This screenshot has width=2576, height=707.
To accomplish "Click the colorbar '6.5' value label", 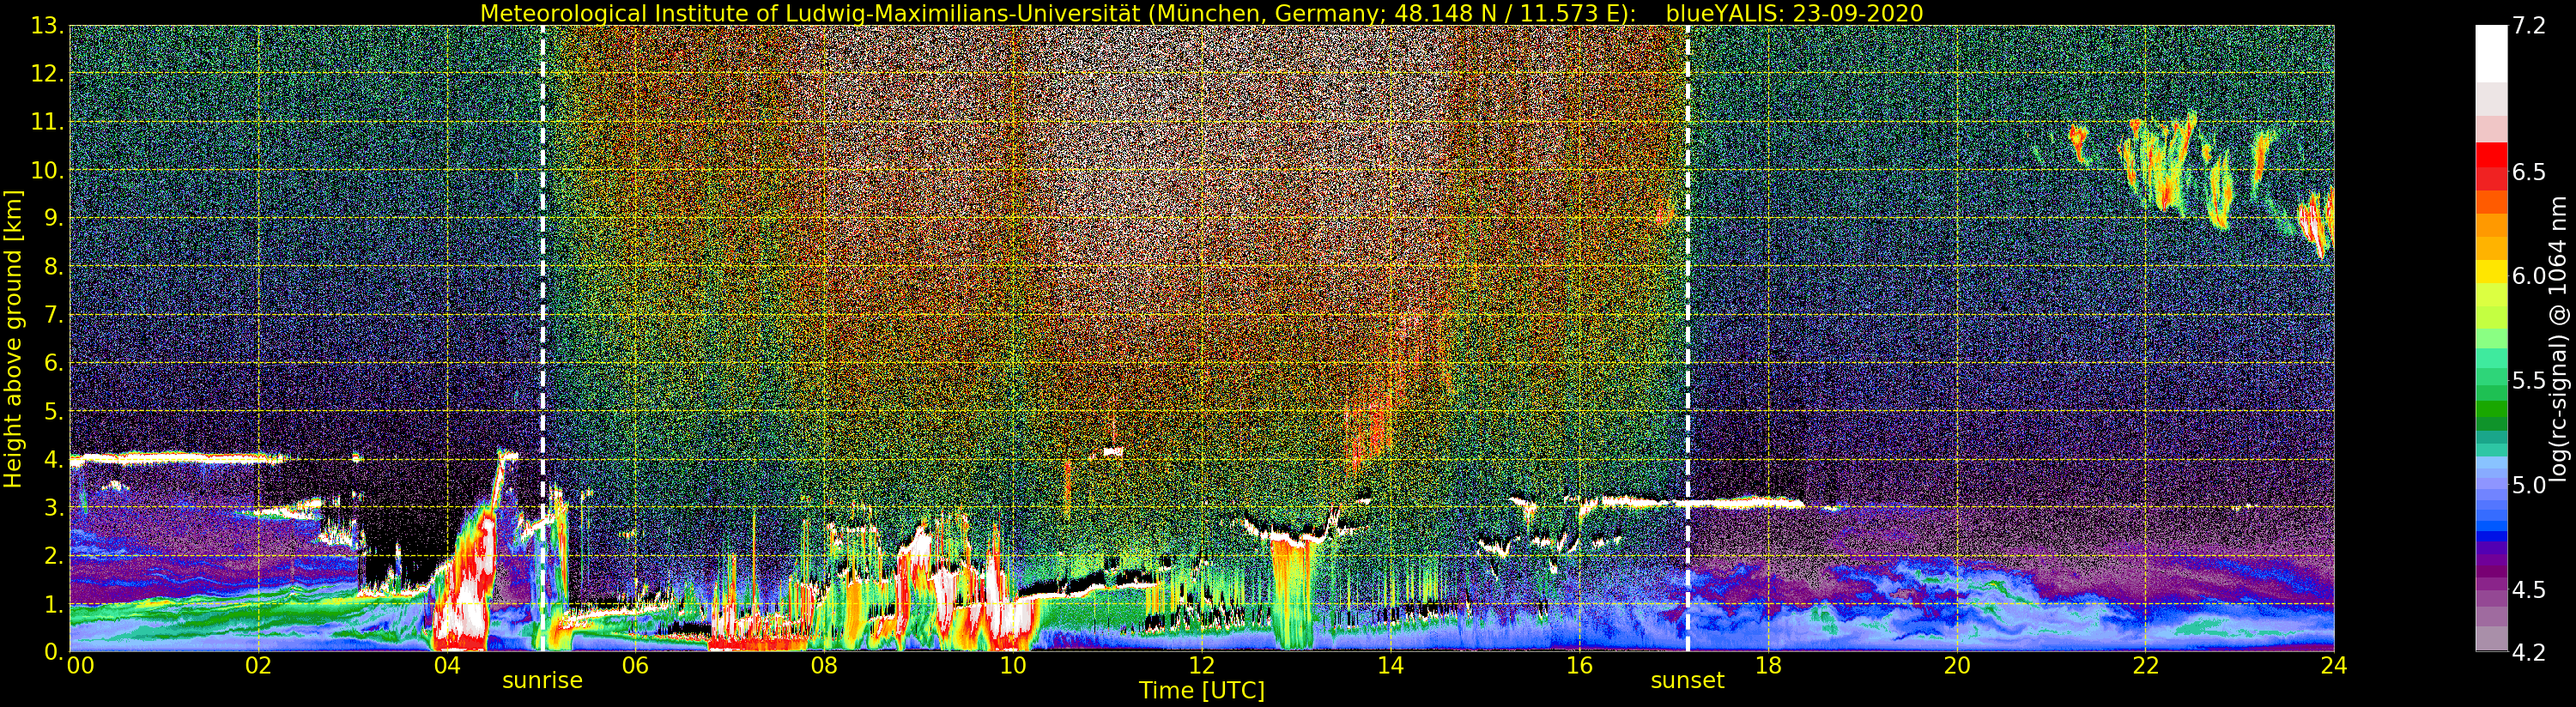I will pyautogui.click(x=2528, y=172).
